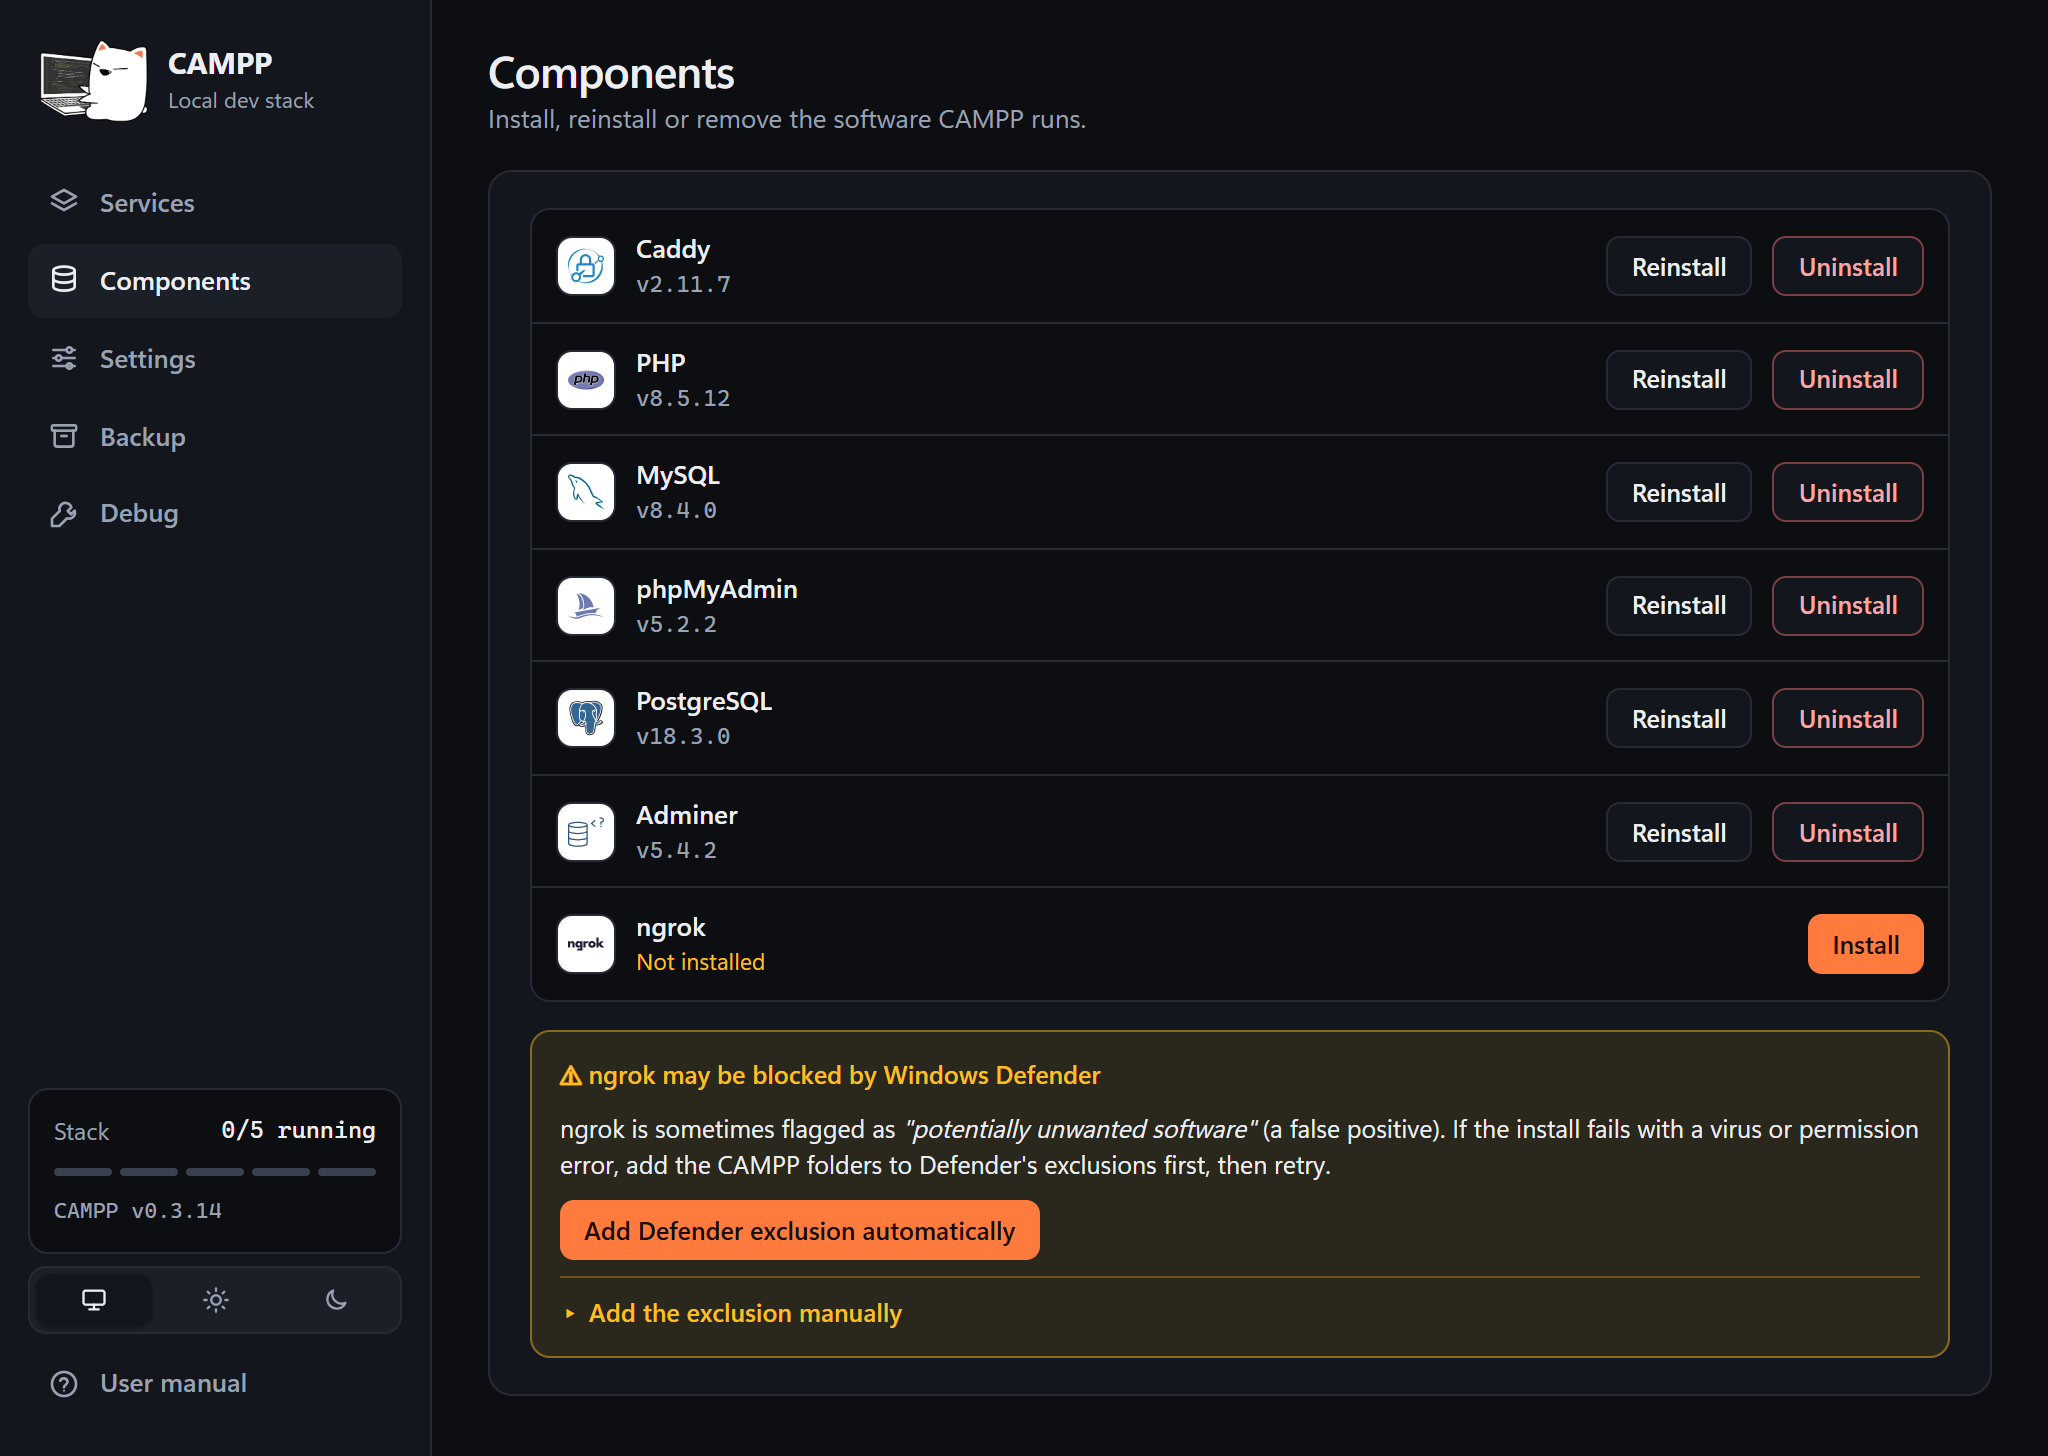Uninstall MySQL
Screen dimensions: 2048x1456
coord(1848,492)
